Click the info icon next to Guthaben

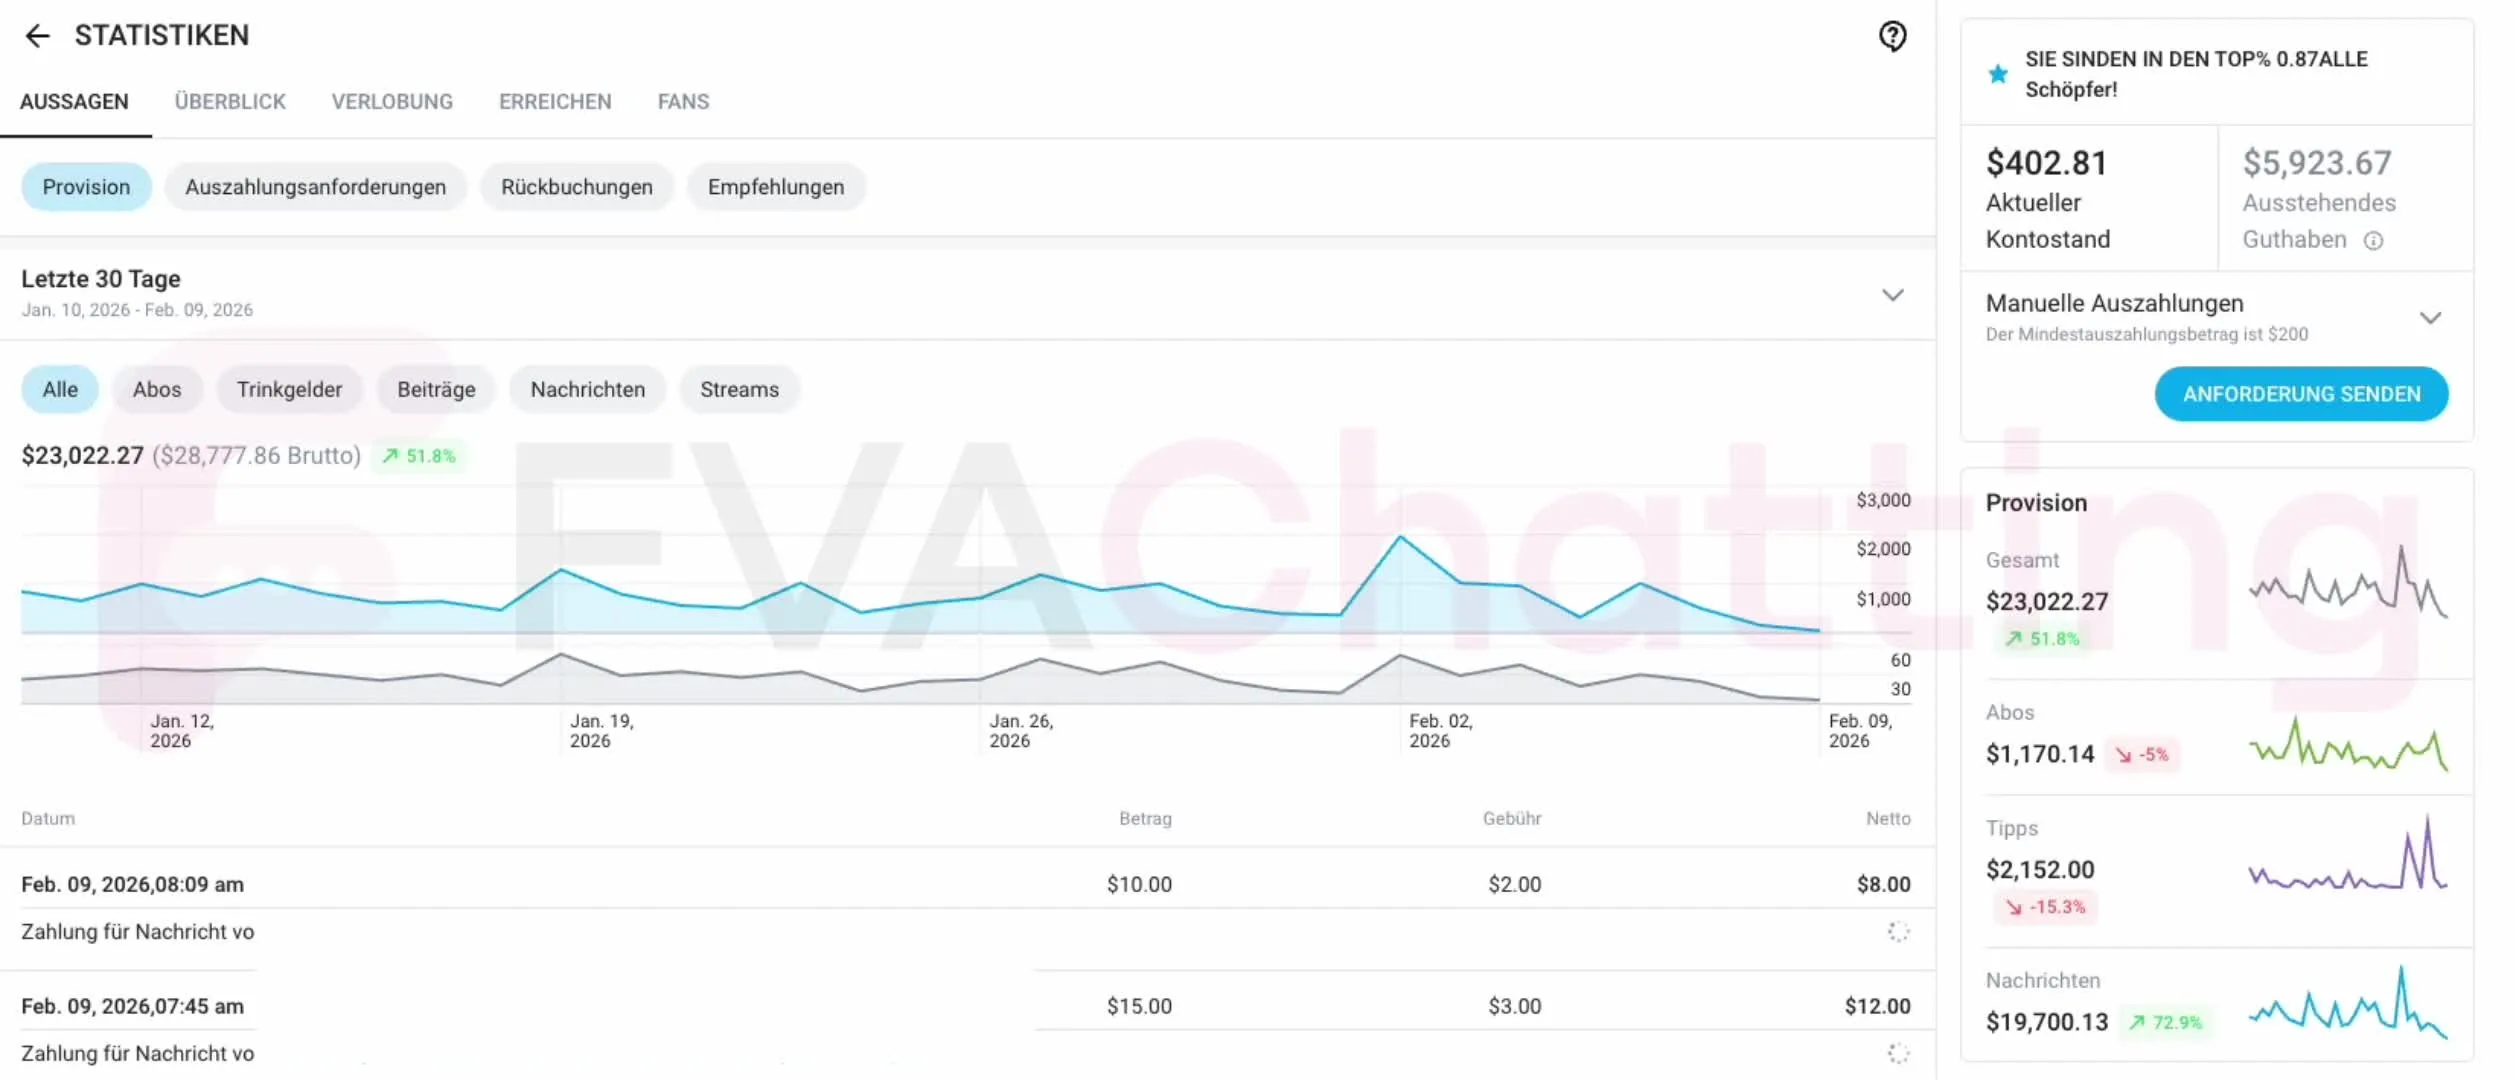click(2373, 241)
